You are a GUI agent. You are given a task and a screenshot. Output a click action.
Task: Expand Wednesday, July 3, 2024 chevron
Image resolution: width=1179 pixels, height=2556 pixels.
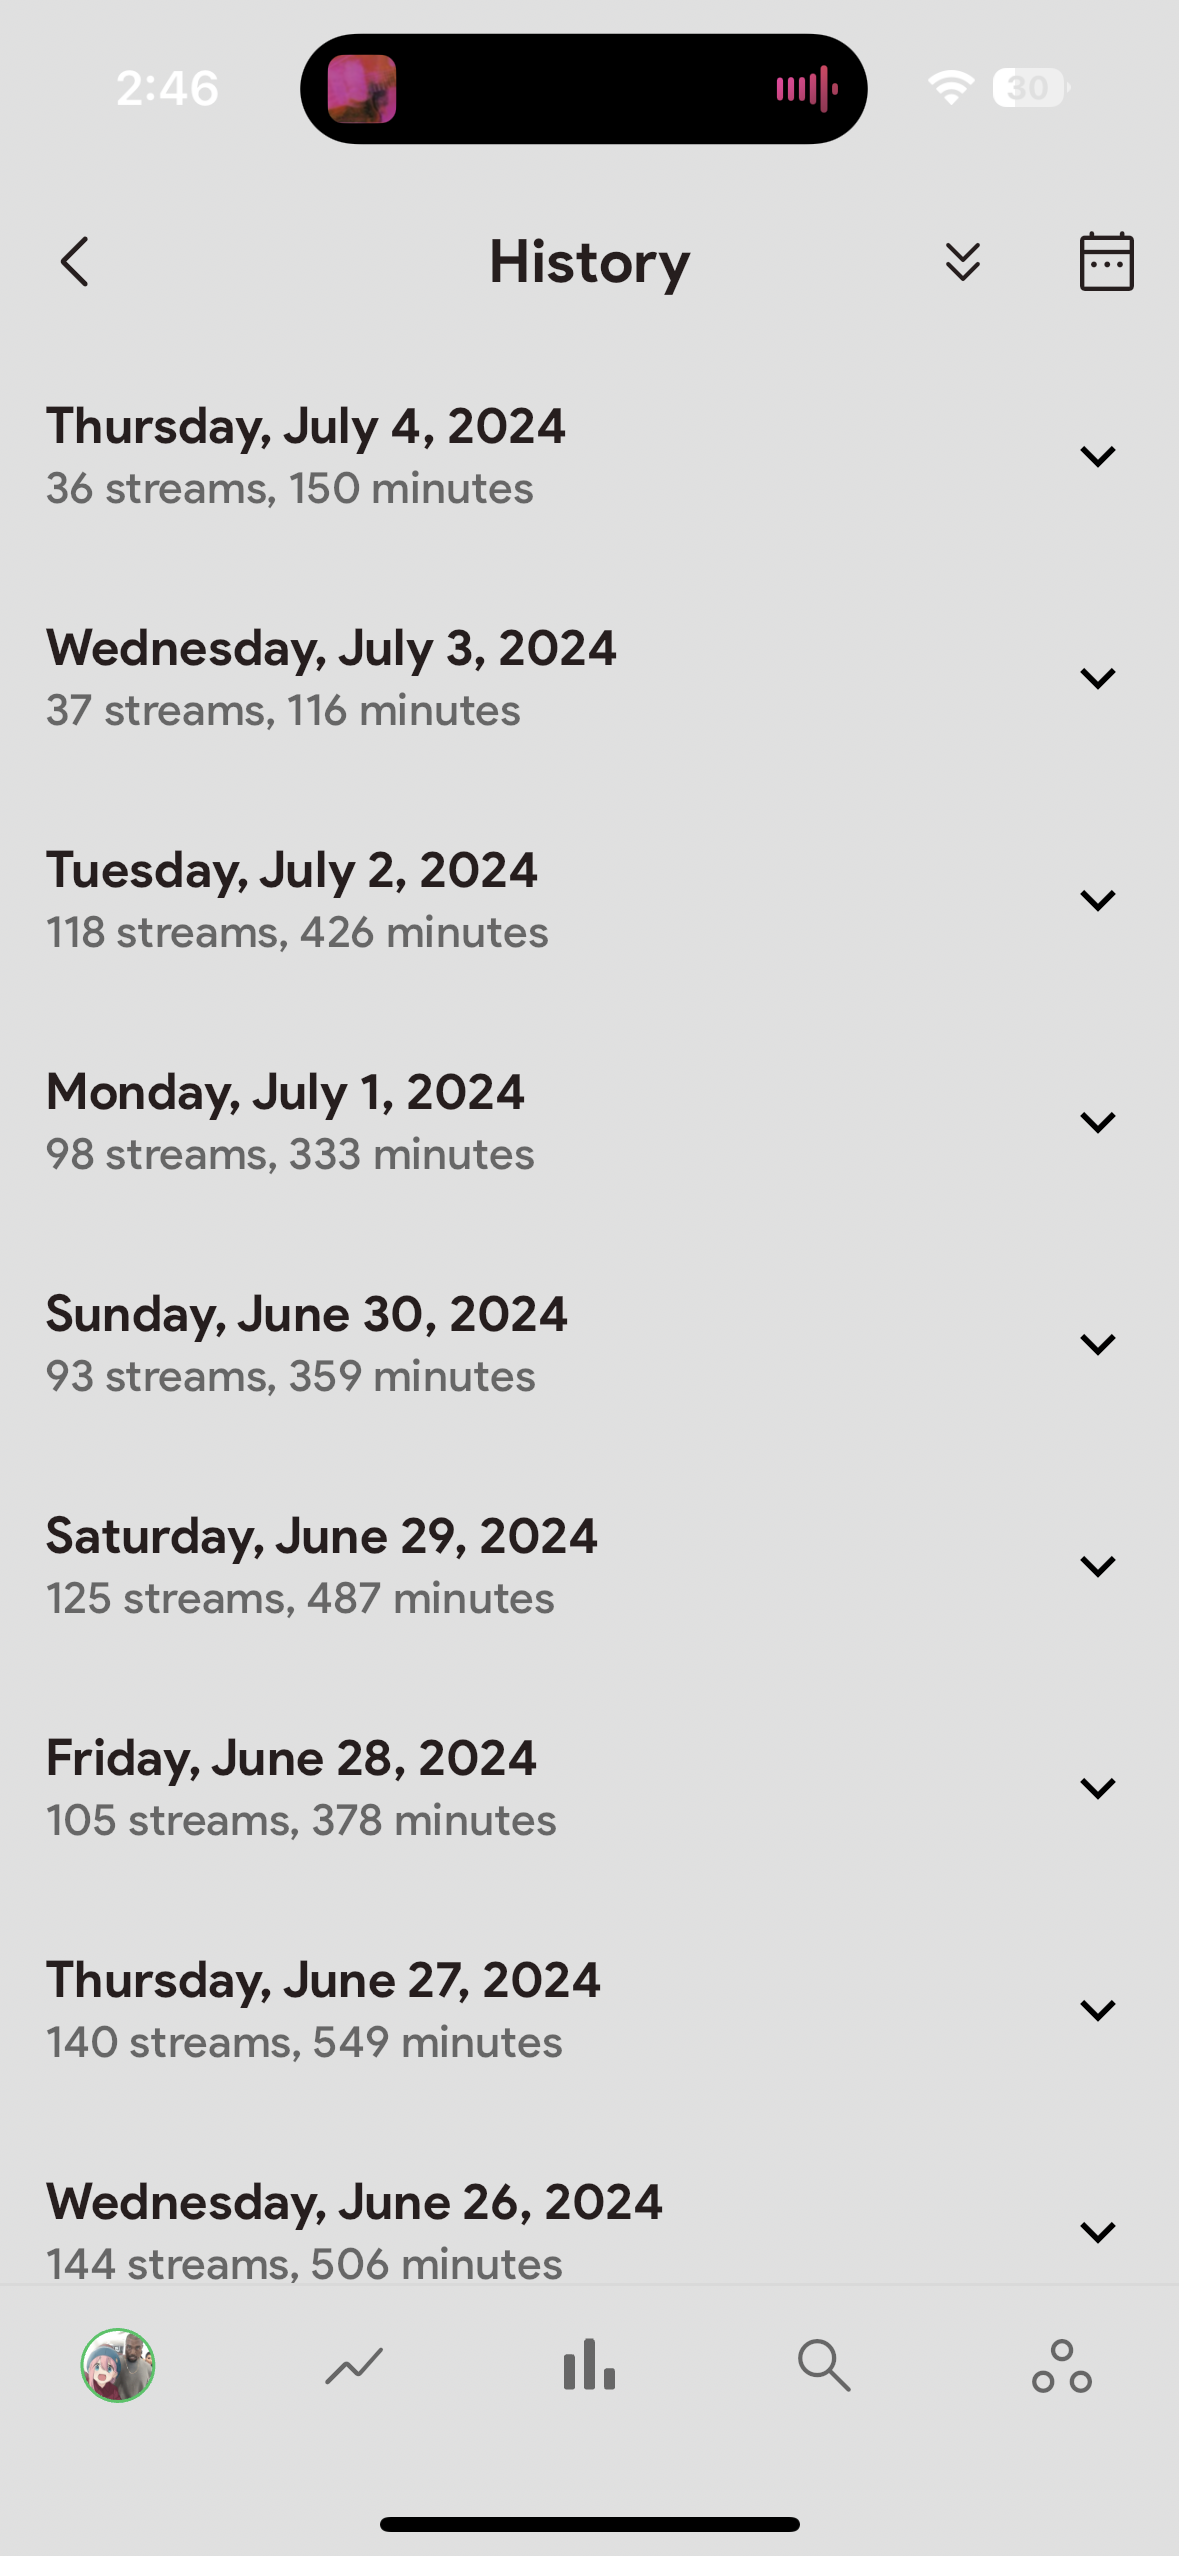pyautogui.click(x=1097, y=678)
